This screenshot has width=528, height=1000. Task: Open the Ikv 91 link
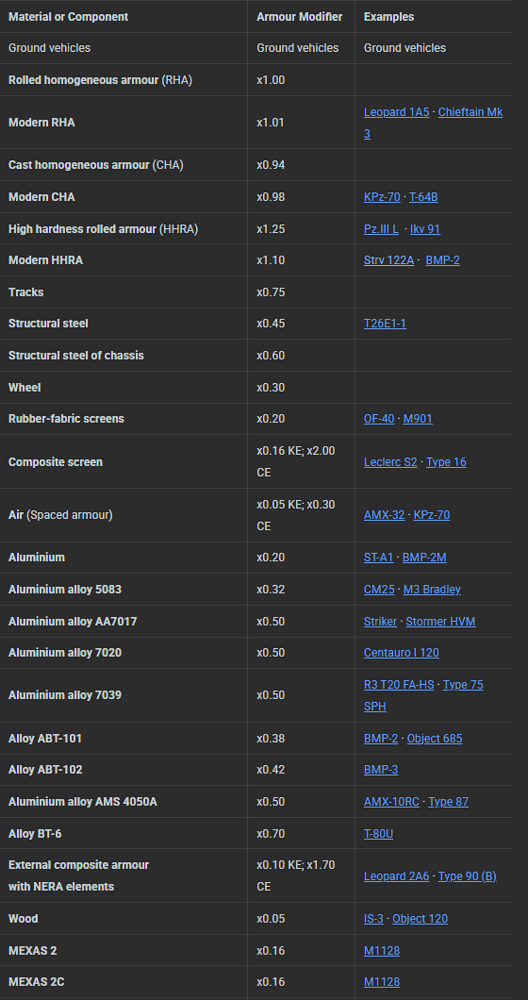click(x=425, y=229)
